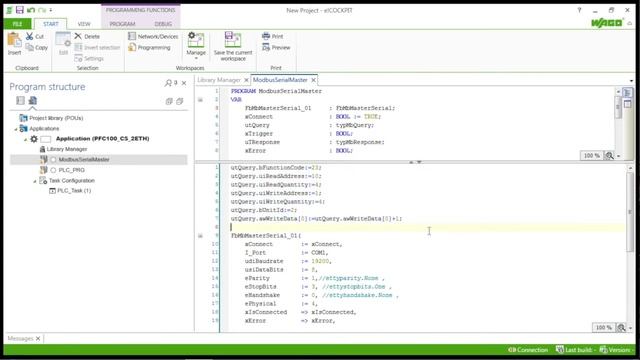Click the collapse all icon in Program structure

[x=180, y=101]
